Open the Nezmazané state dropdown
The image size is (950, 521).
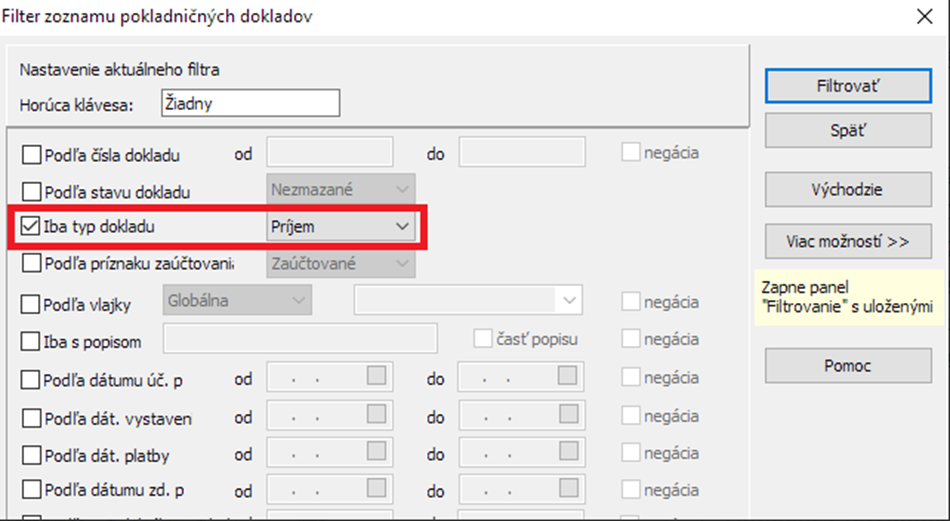(x=340, y=189)
